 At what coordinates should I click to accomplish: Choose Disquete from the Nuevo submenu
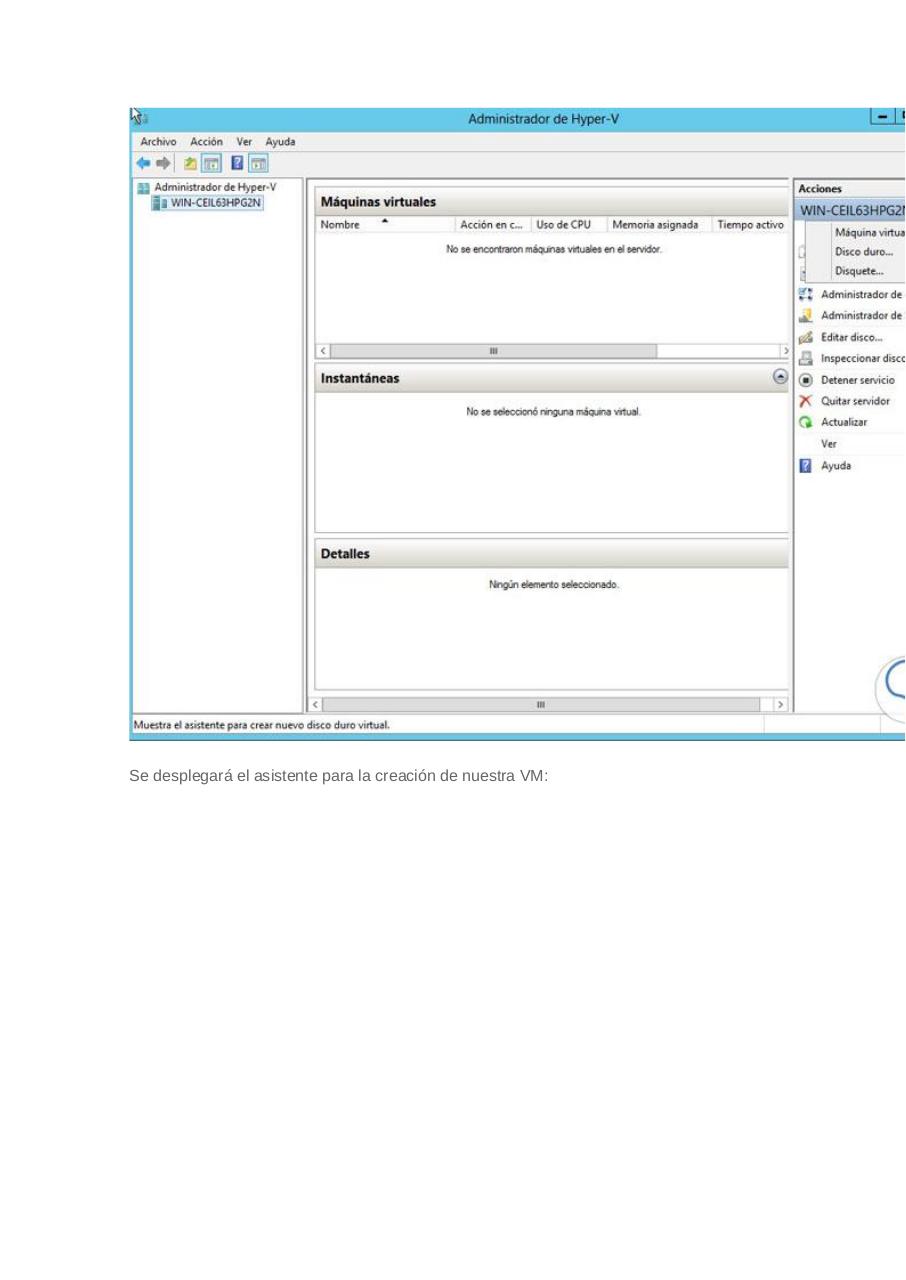(x=858, y=270)
